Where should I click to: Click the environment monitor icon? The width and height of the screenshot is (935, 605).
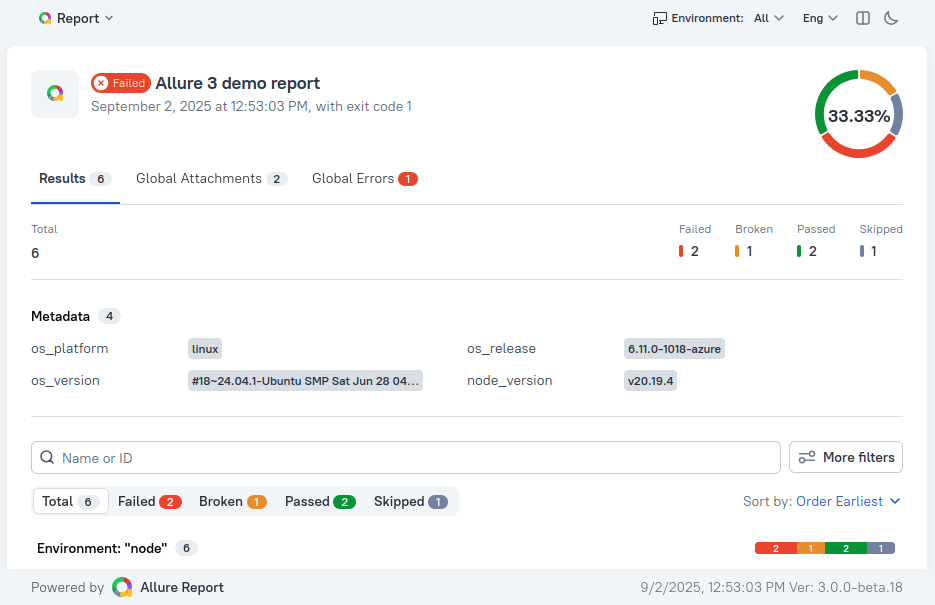pos(659,18)
